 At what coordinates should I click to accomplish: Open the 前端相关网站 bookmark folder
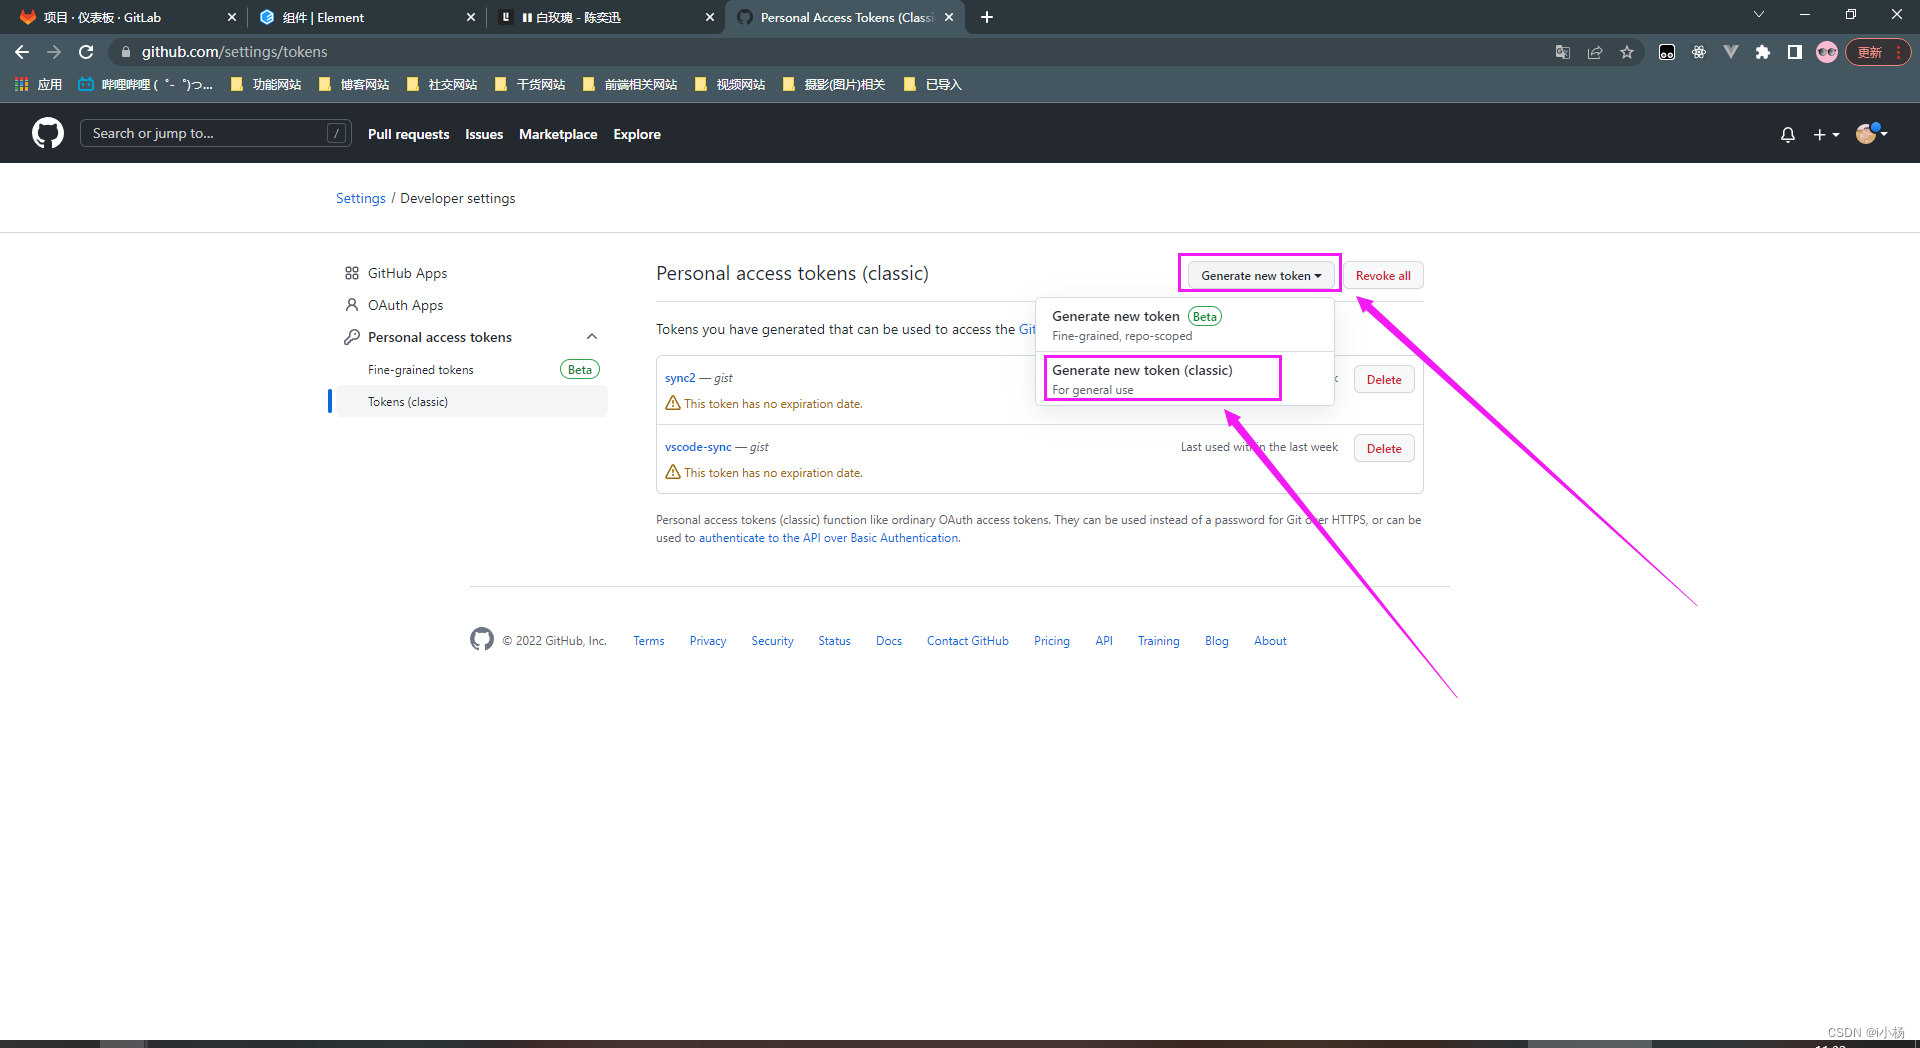[x=630, y=84]
